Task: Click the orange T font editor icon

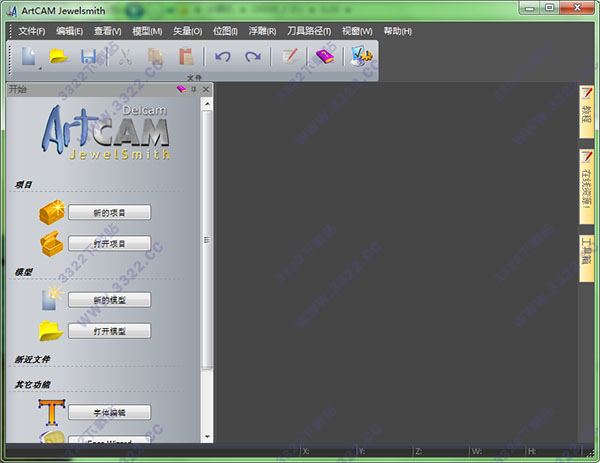Action: [52, 412]
